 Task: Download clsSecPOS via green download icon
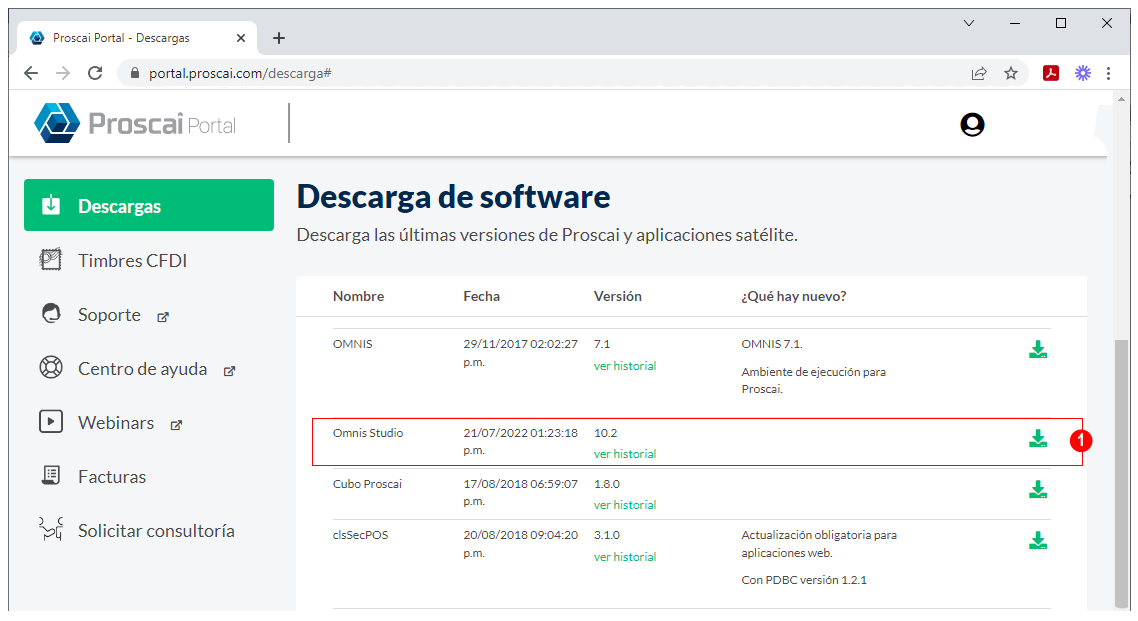(1038, 540)
